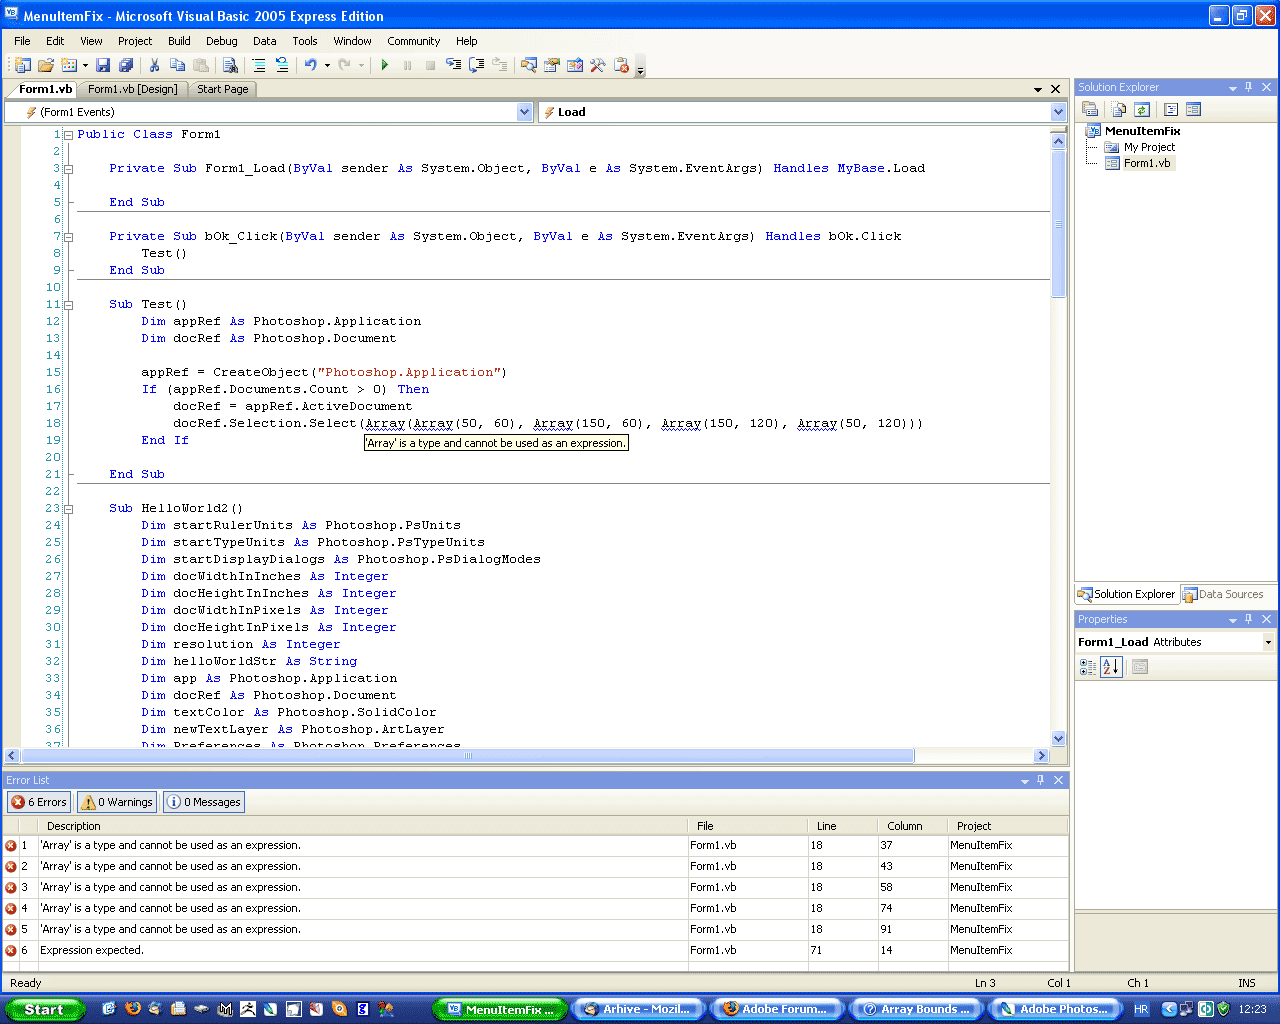Switch to the Form1.vb [Design] tab
This screenshot has height=1024, width=1280.
[x=132, y=89]
